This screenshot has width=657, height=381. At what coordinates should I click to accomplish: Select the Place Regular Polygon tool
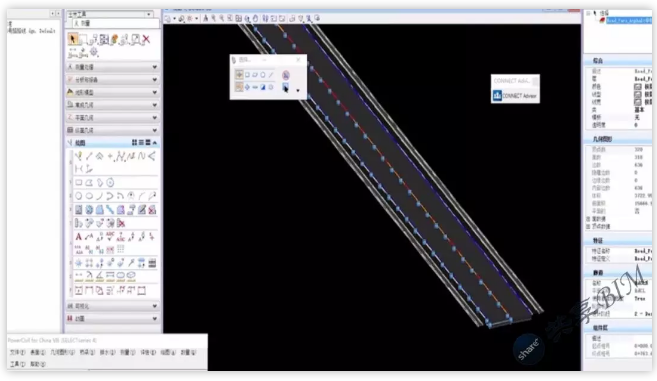[x=110, y=182]
